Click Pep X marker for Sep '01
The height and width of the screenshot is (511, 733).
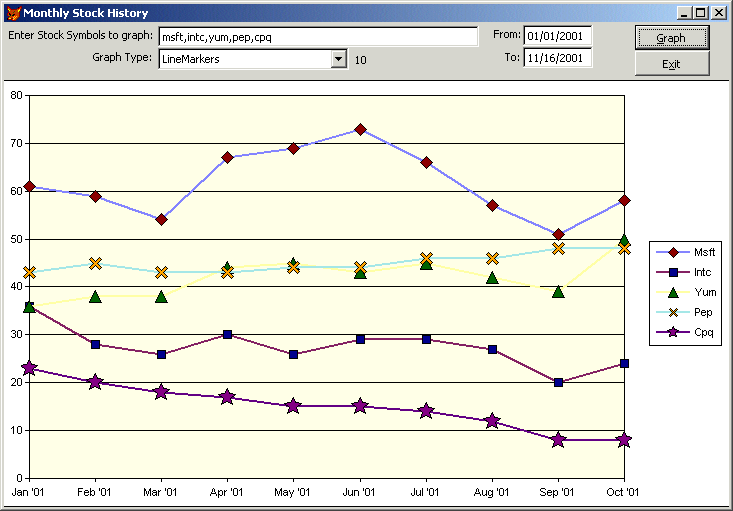(558, 248)
